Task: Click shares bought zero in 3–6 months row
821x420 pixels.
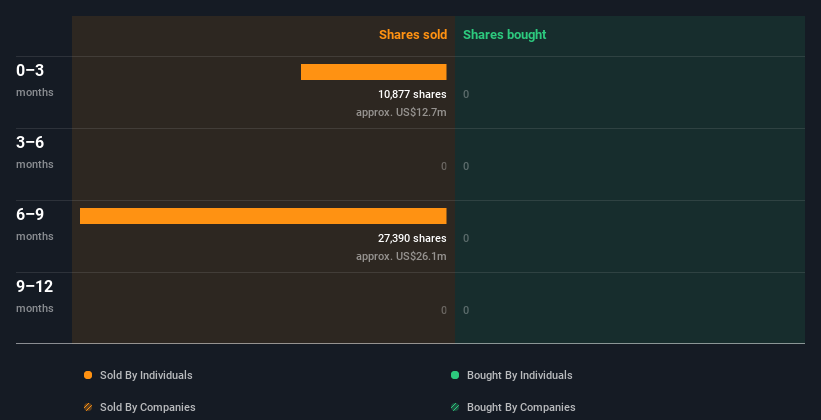Action: click(x=466, y=167)
